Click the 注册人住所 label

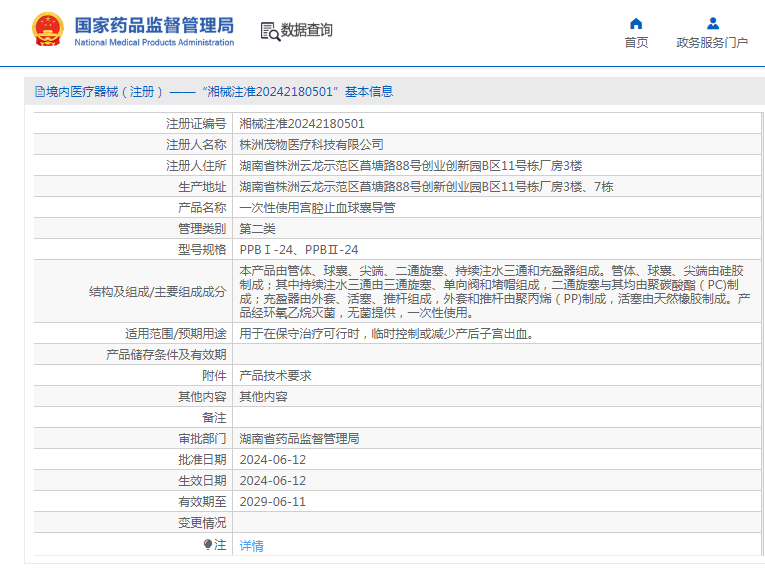coord(196,166)
